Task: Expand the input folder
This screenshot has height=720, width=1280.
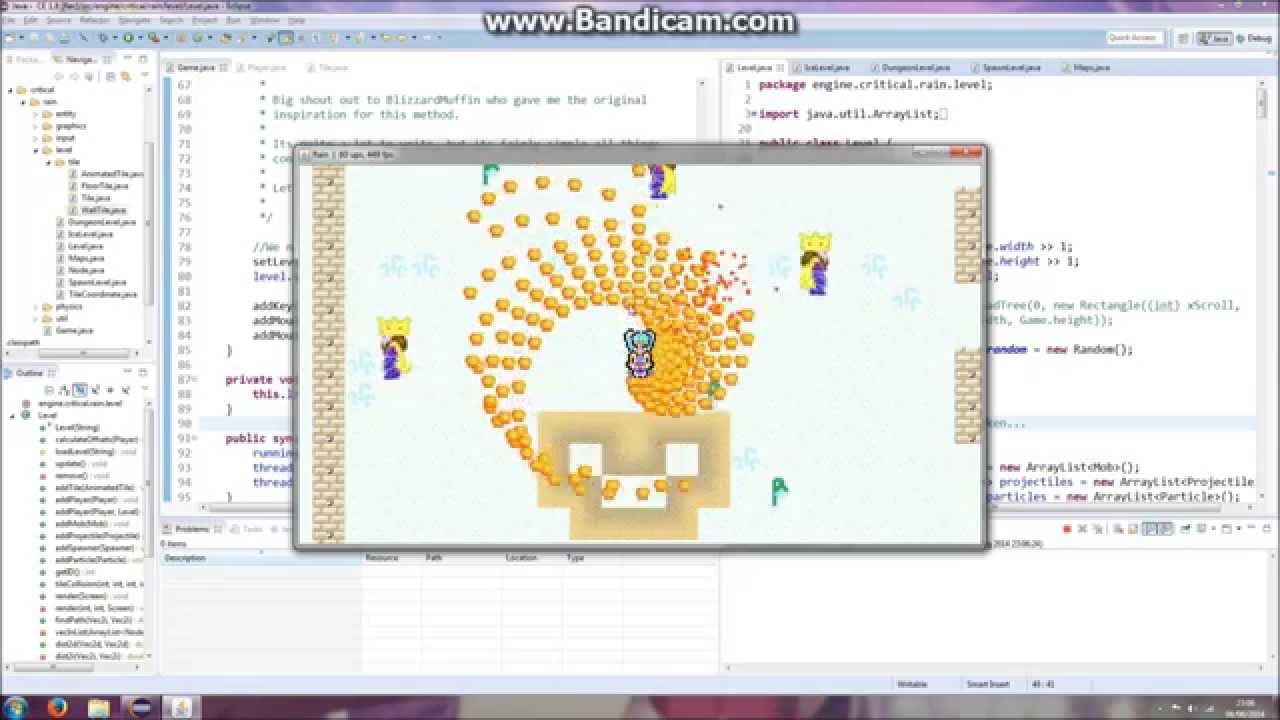Action: 36,138
